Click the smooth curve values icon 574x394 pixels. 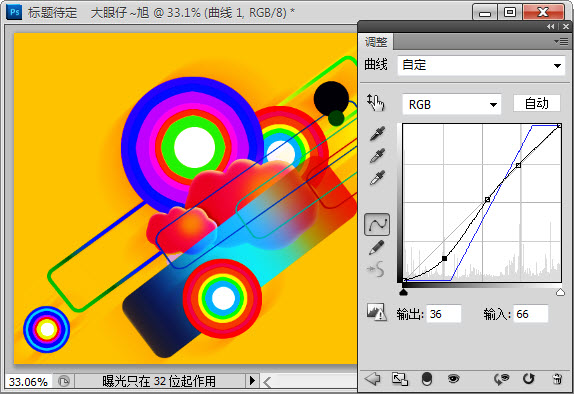pyautogui.click(x=376, y=269)
